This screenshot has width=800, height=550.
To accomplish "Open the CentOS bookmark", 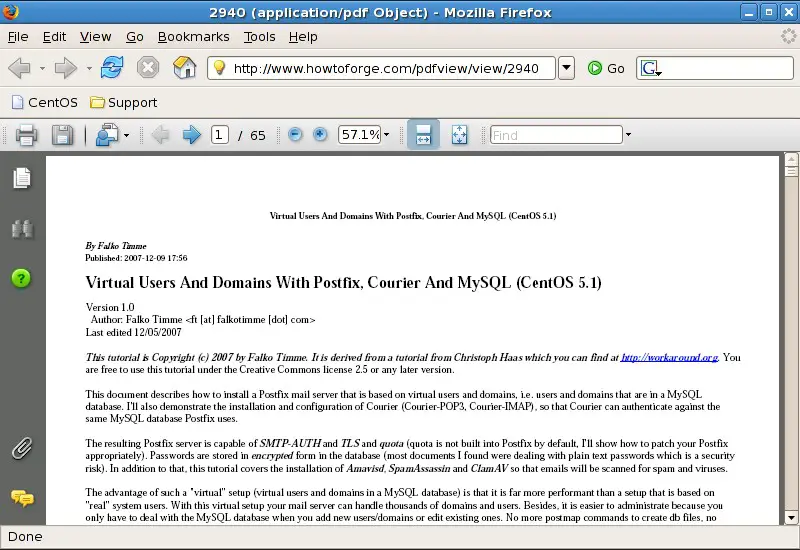I will [x=45, y=103].
